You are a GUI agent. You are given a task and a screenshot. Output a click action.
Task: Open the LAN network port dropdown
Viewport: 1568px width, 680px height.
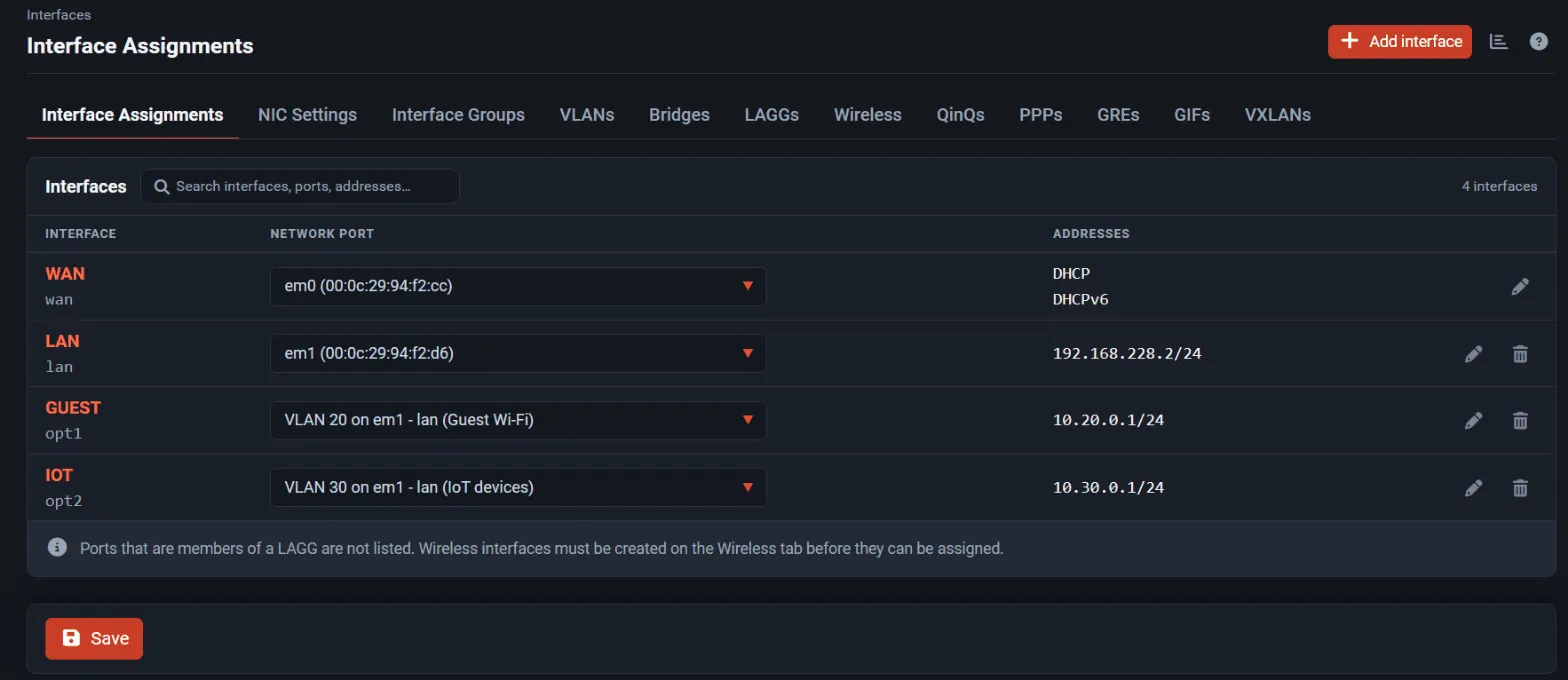518,353
